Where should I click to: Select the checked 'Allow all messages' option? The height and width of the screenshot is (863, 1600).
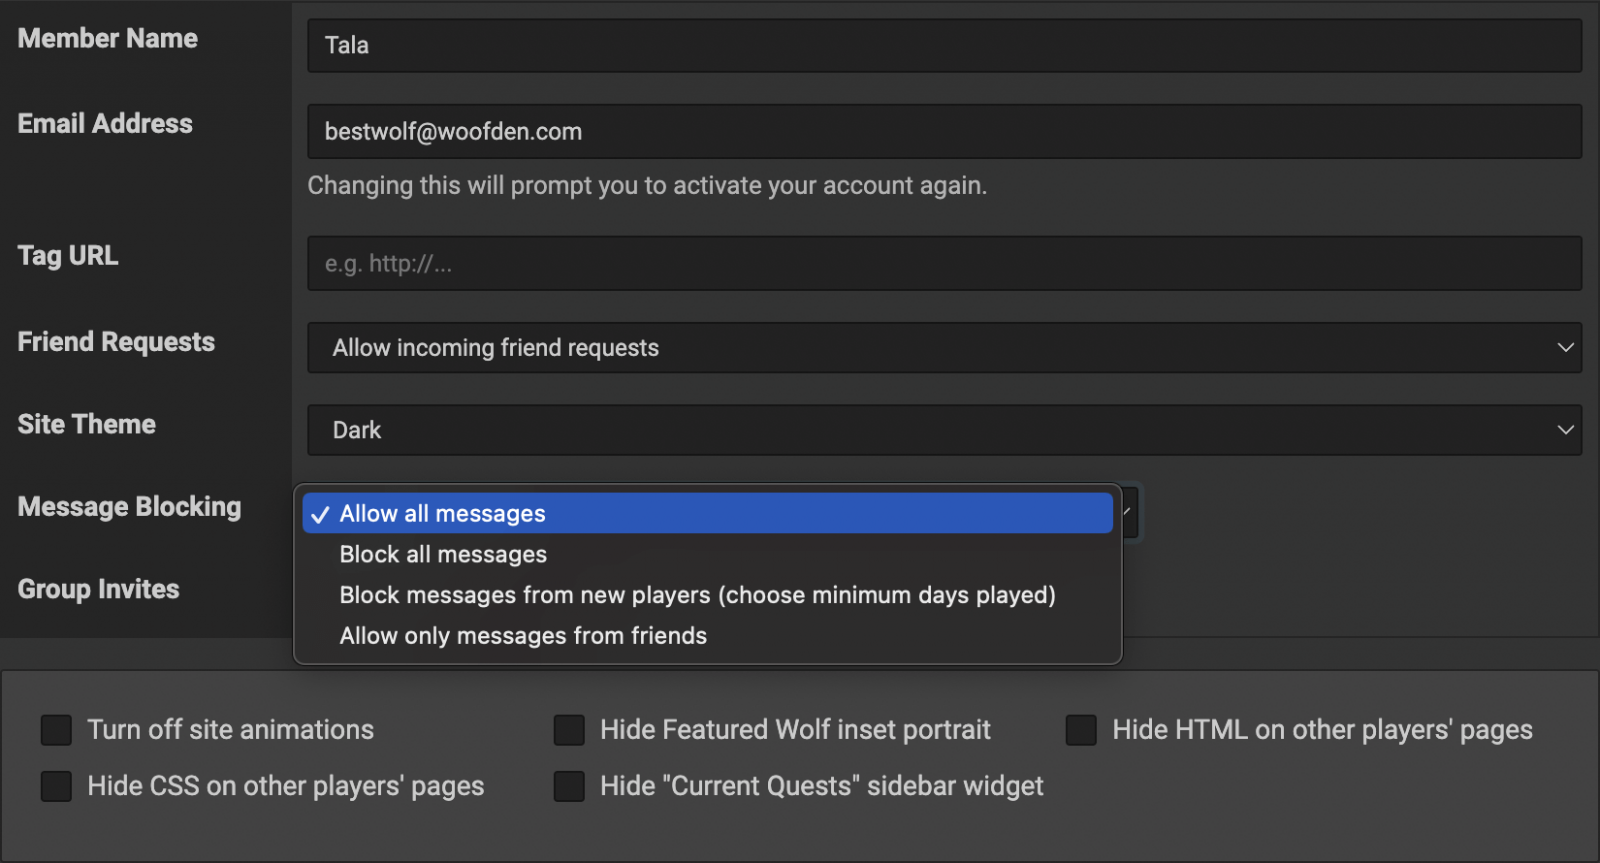pos(707,514)
